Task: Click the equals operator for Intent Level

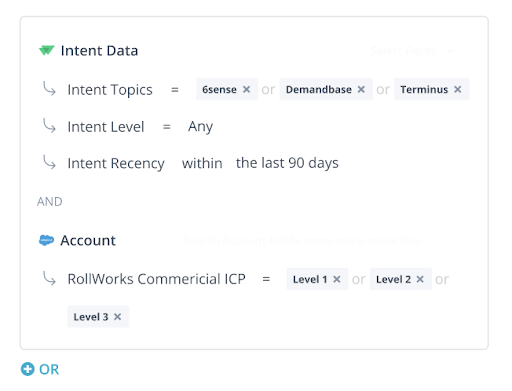Action: coord(167,127)
